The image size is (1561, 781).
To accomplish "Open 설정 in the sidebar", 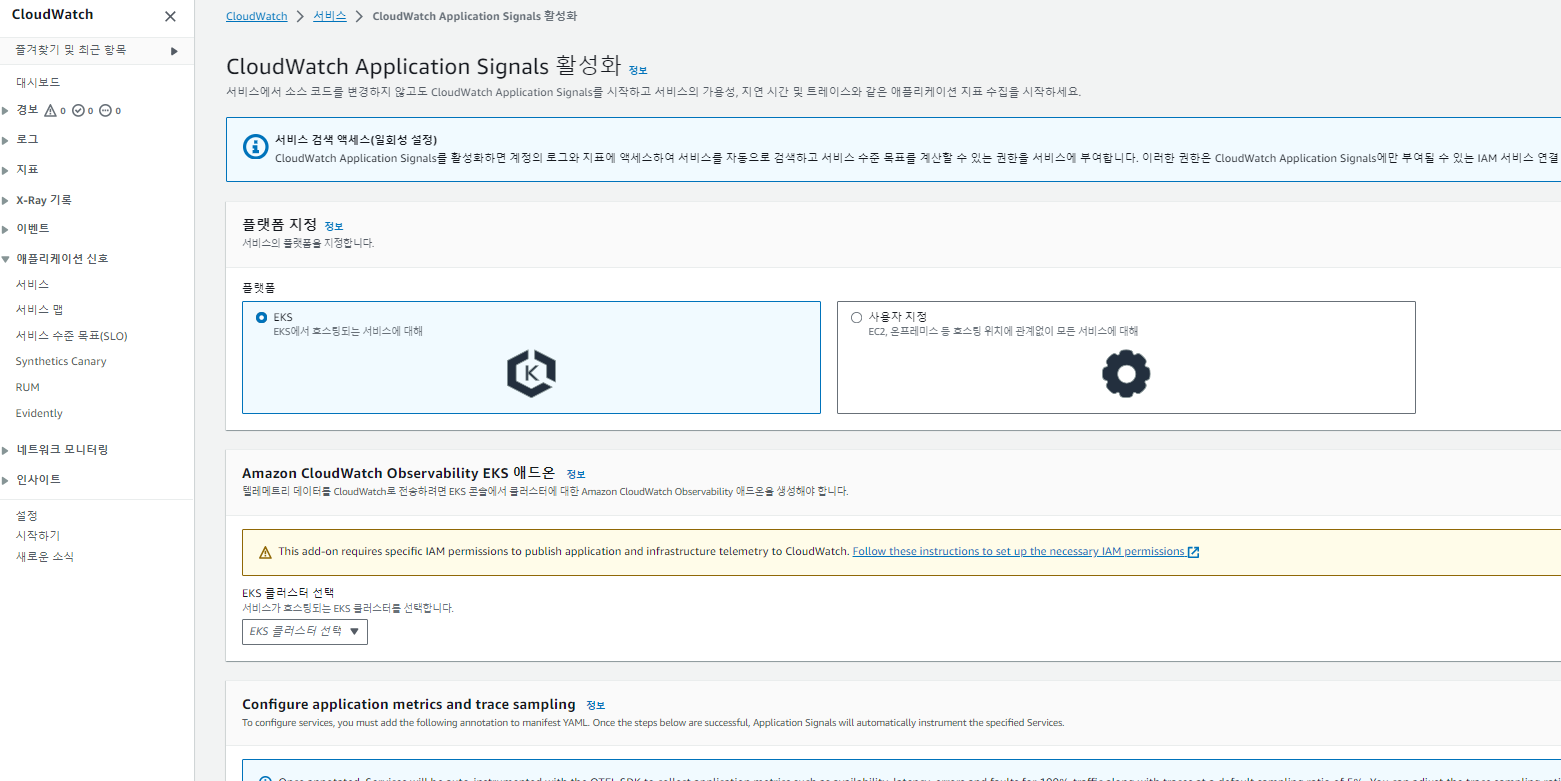I will point(27,515).
